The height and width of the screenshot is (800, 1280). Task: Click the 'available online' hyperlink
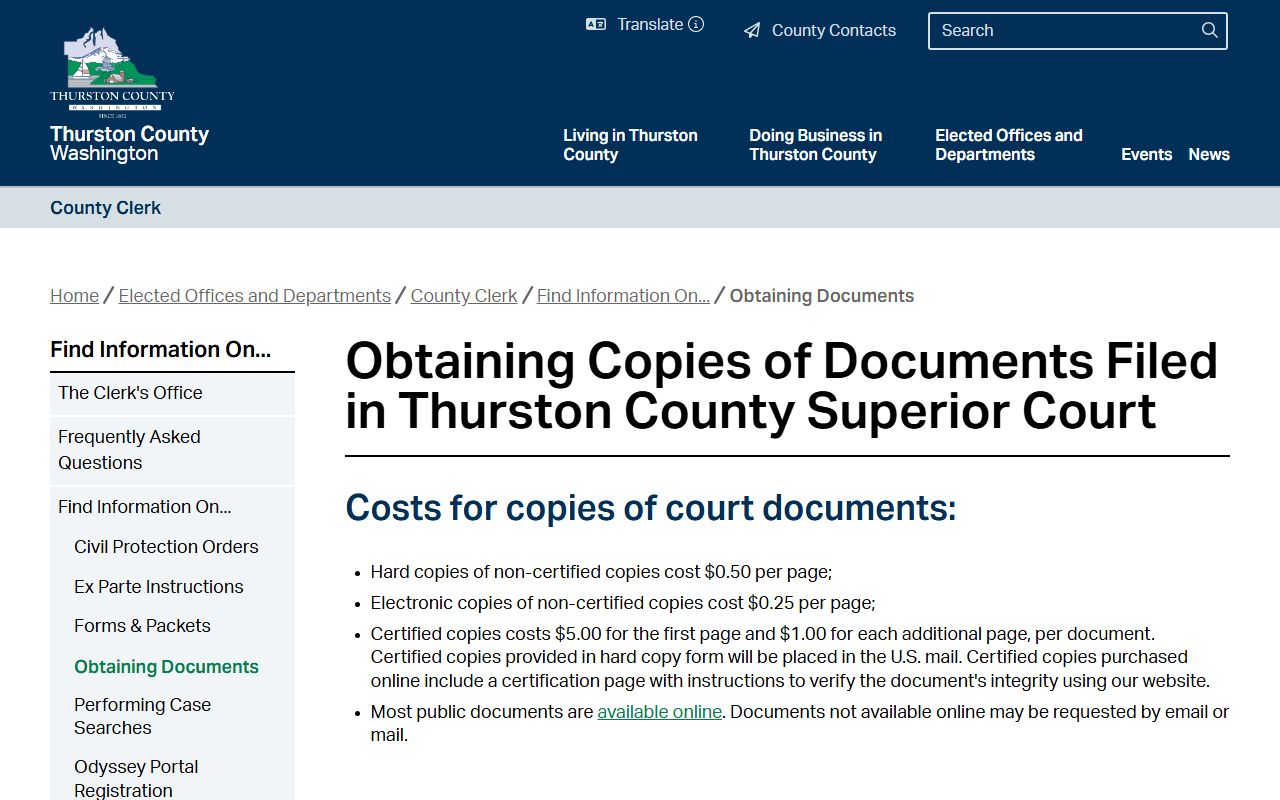659,712
